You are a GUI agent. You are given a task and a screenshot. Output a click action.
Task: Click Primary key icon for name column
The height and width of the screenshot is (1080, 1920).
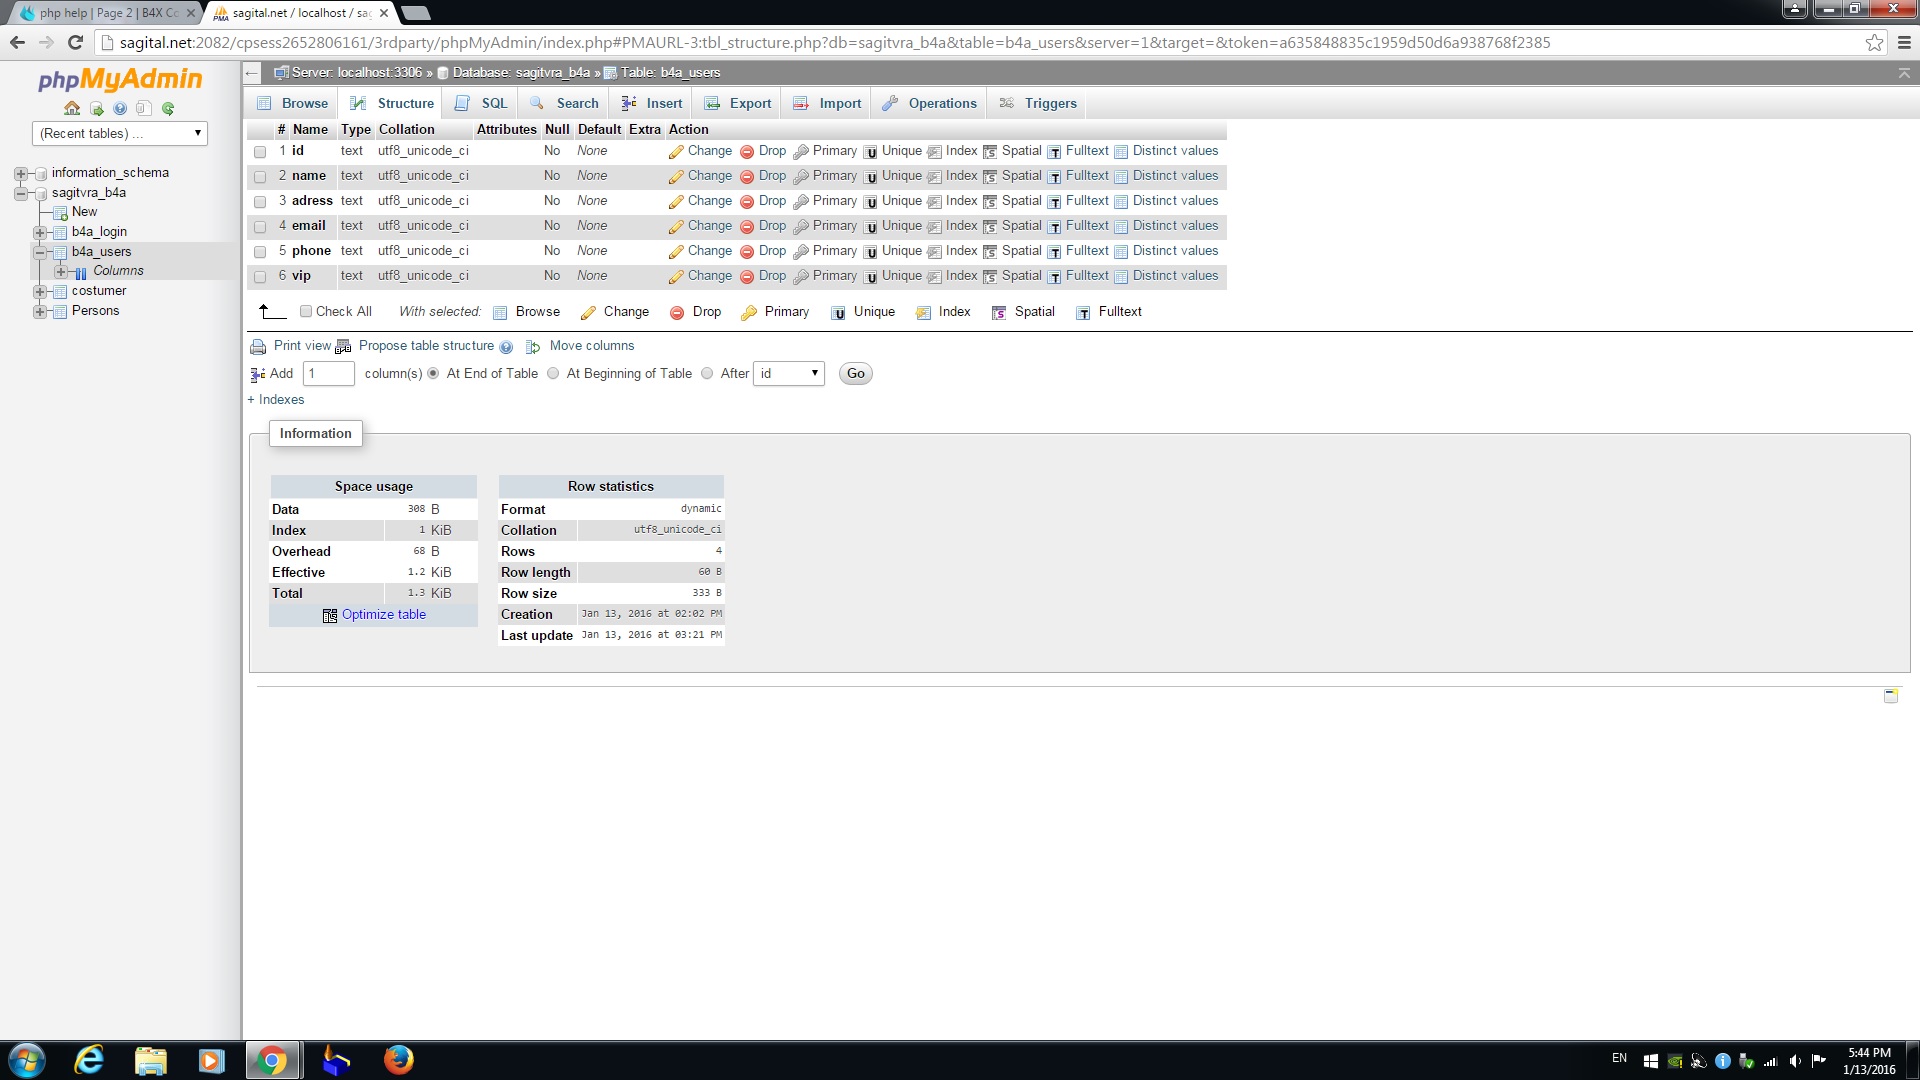(801, 177)
